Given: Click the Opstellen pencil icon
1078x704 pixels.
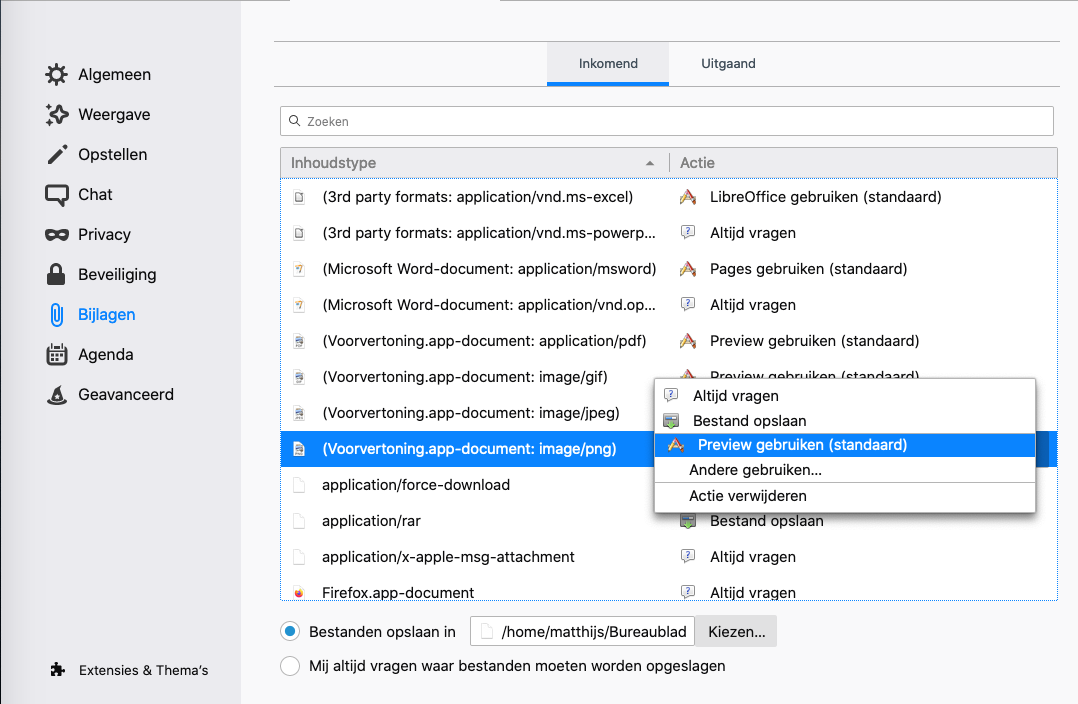Looking at the screenshot, I should [x=57, y=155].
